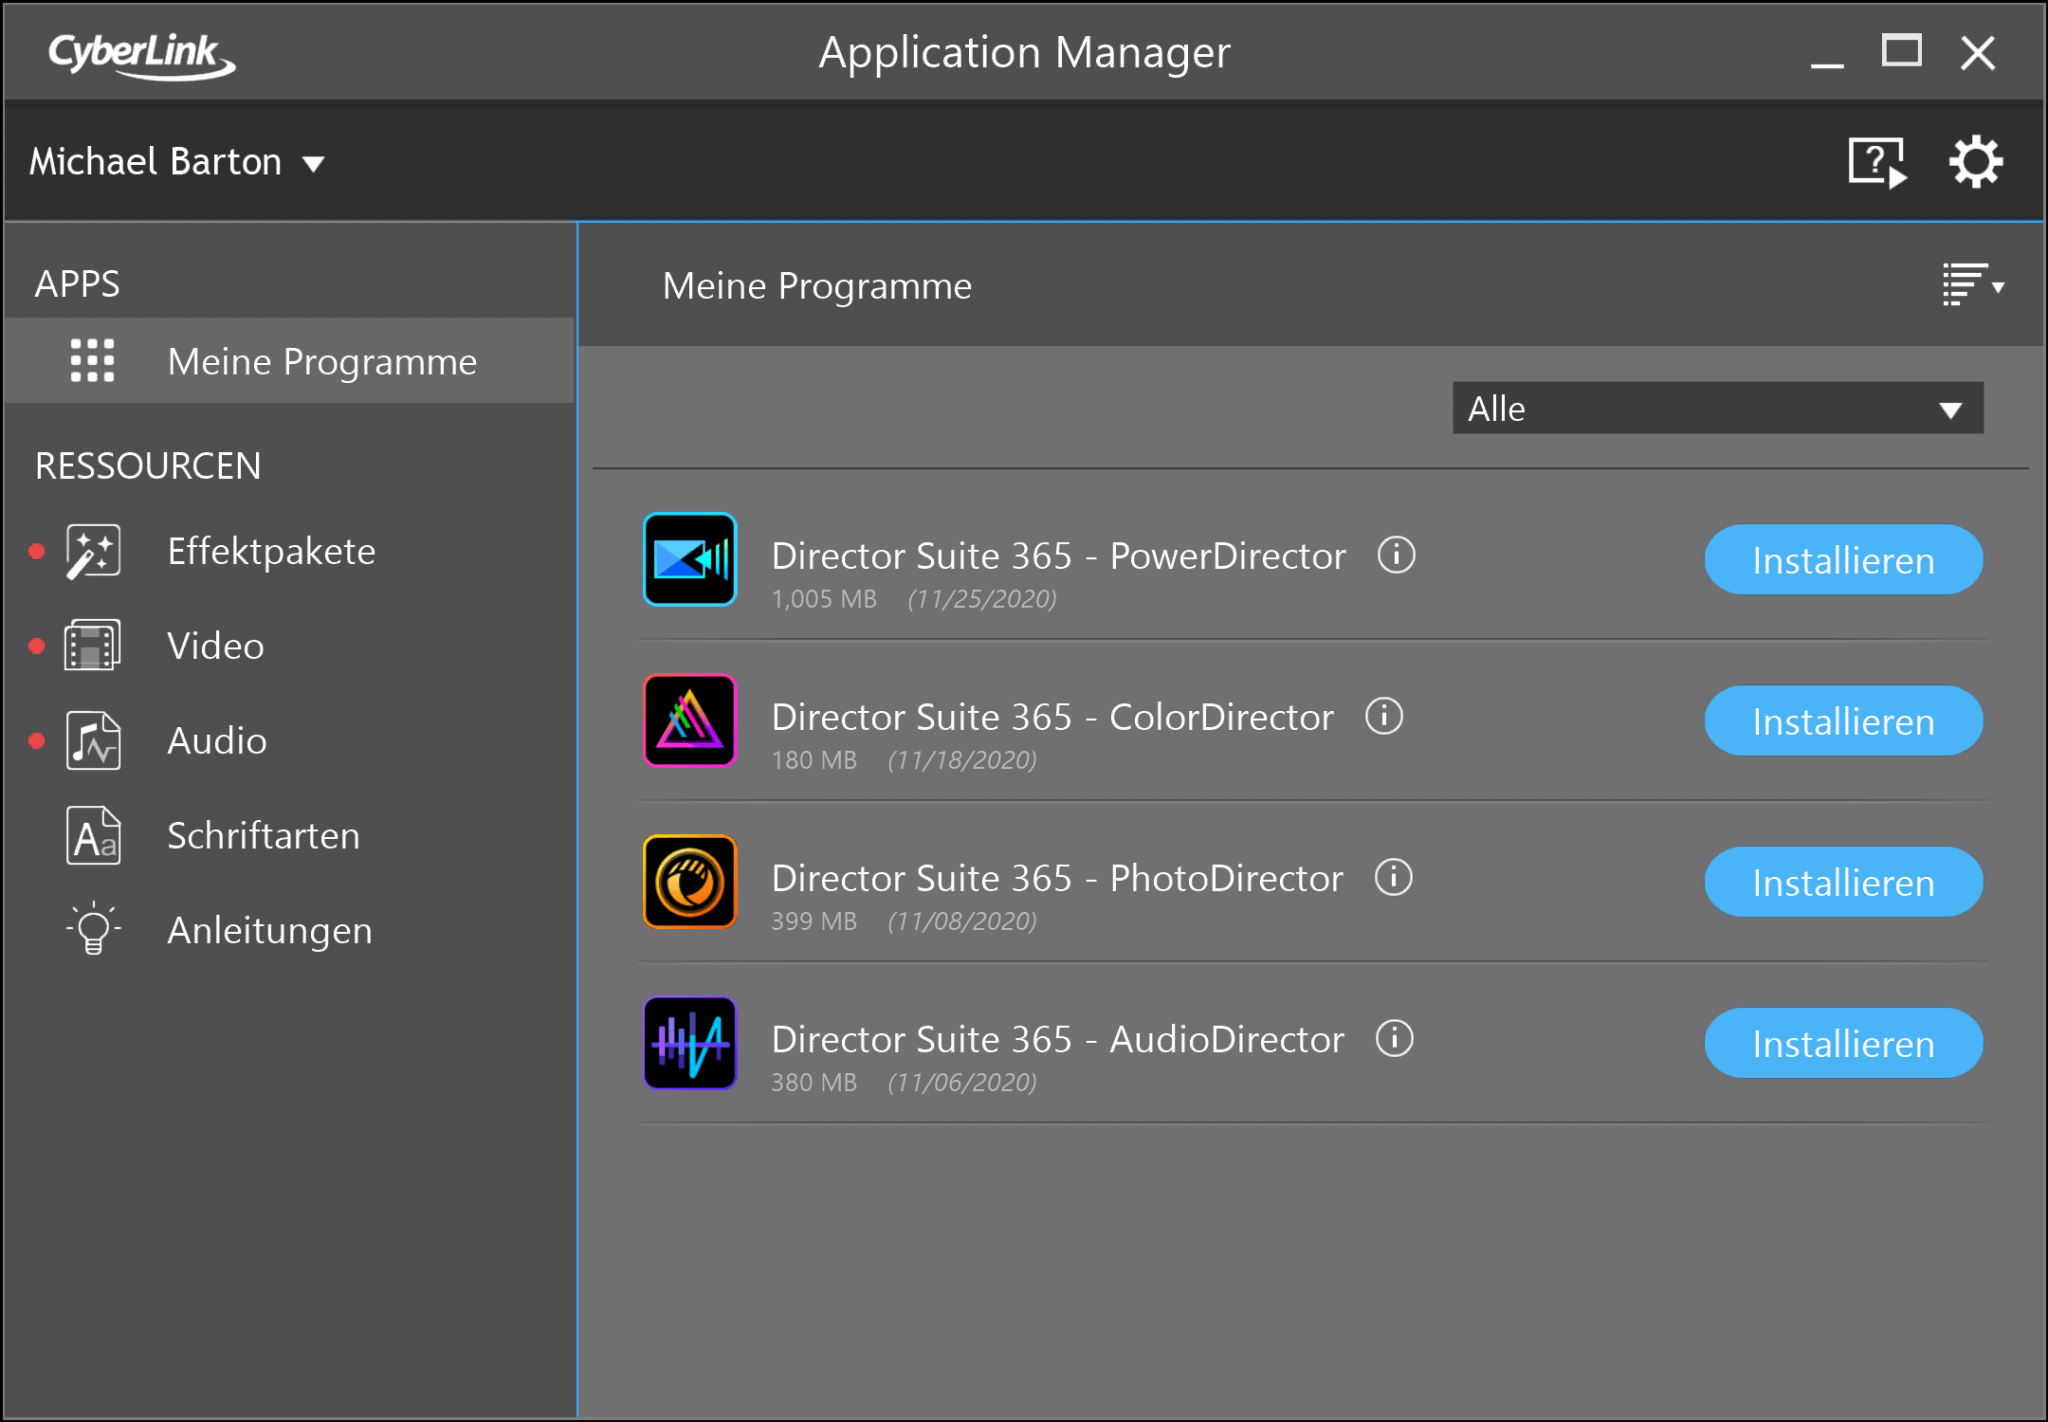
Task: Click the AudioDirector app icon
Action: point(690,1043)
